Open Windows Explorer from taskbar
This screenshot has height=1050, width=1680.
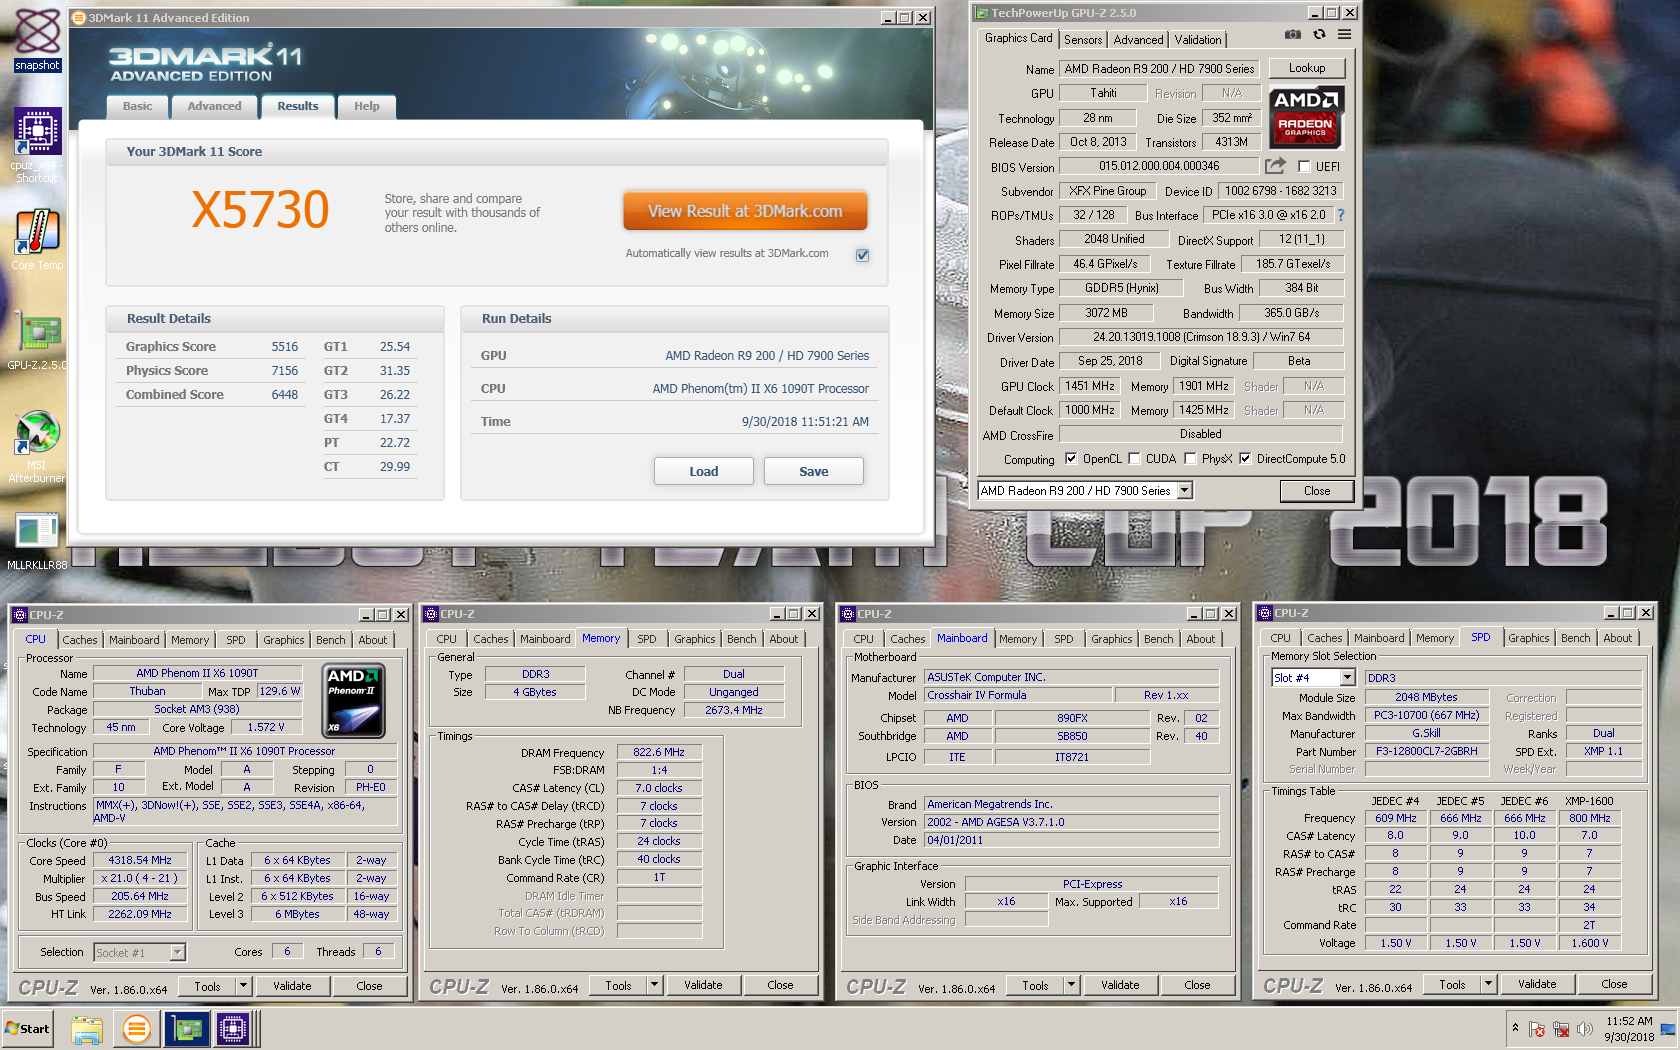[87, 1029]
